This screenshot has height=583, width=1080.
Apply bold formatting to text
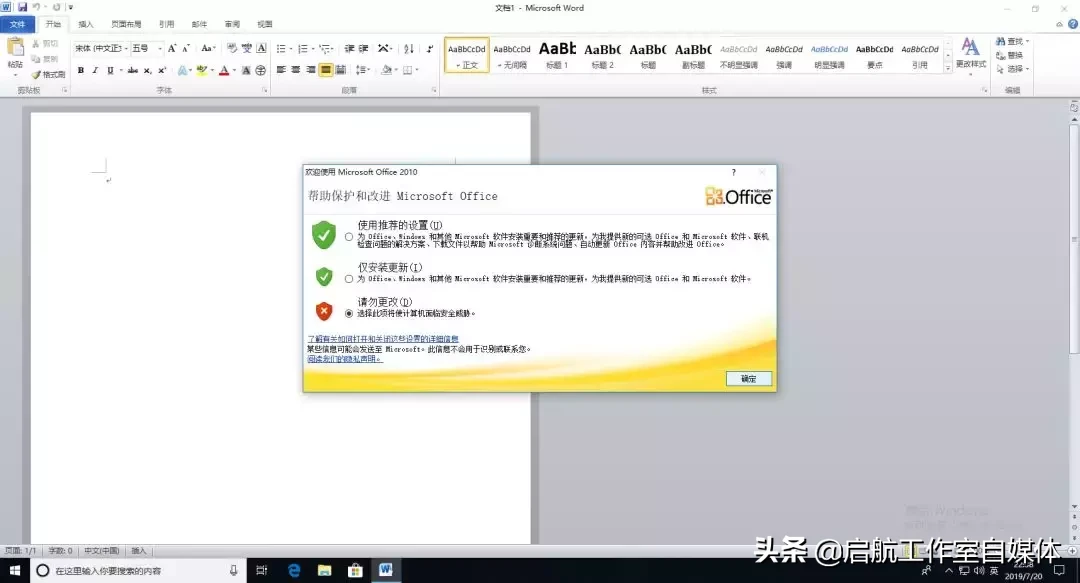pos(80,70)
